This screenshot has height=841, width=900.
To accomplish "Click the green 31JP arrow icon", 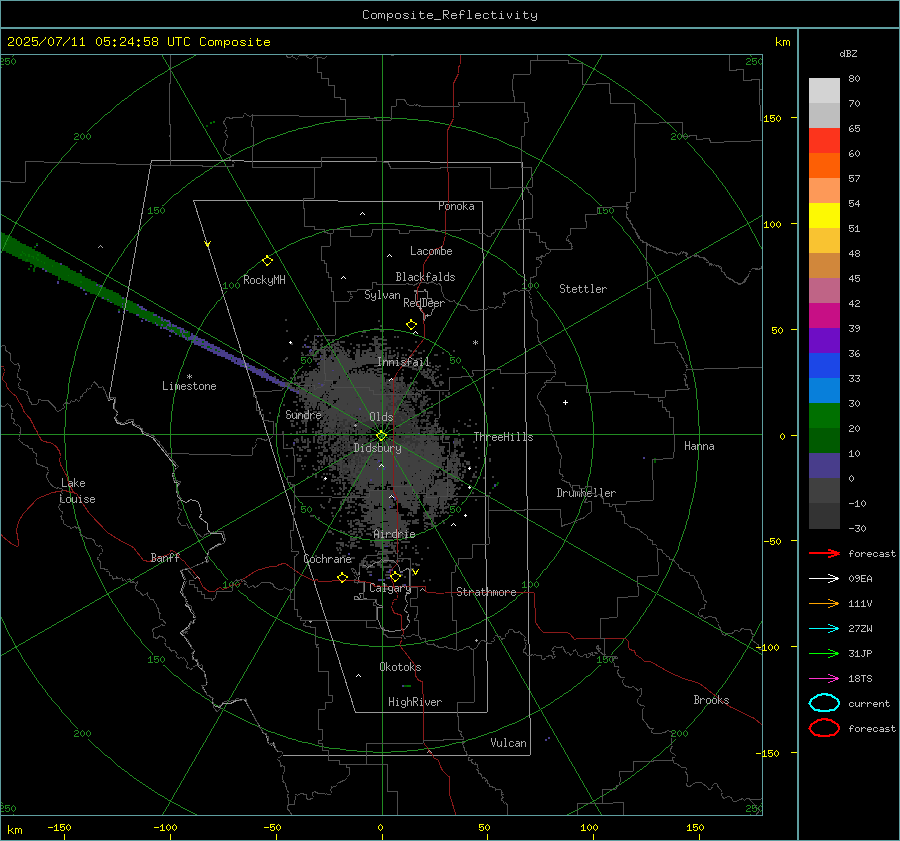I will click(x=824, y=653).
